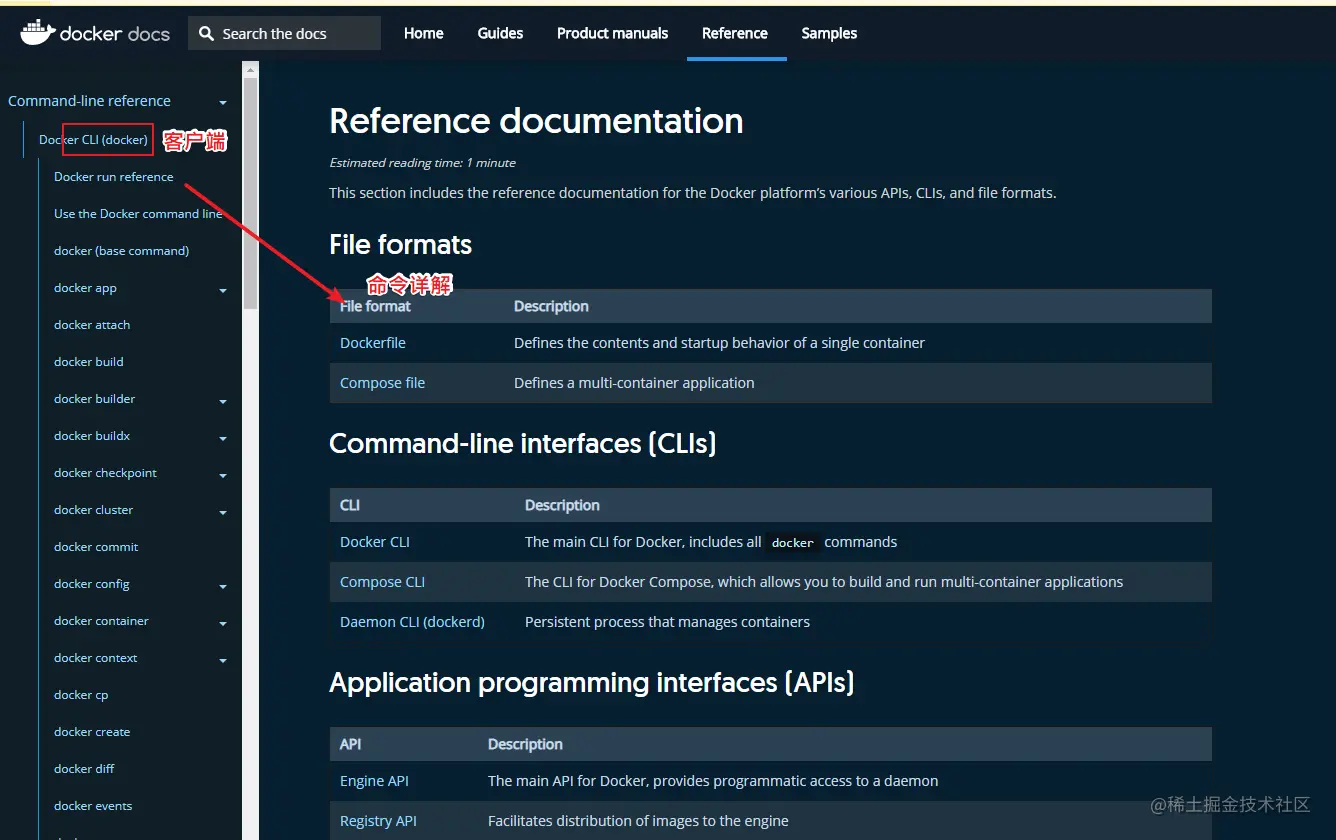Image resolution: width=1336 pixels, height=840 pixels.
Task: Focus the Search the docs field
Action: [284, 33]
